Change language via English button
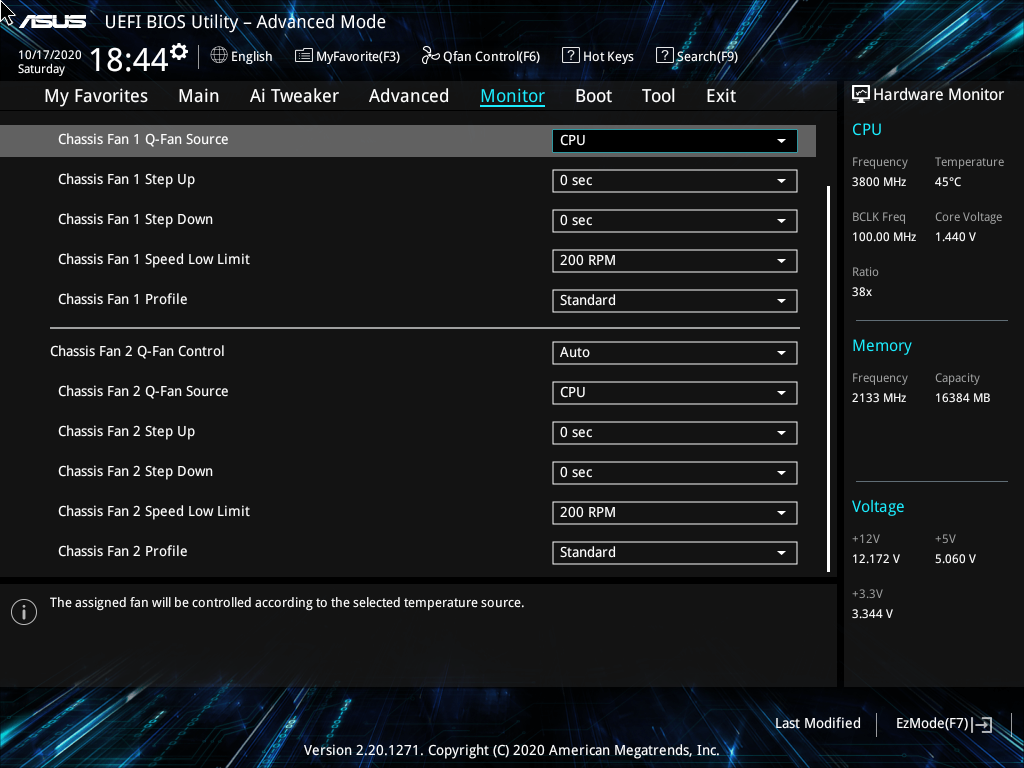Viewport: 1024px width, 768px height. pos(242,56)
